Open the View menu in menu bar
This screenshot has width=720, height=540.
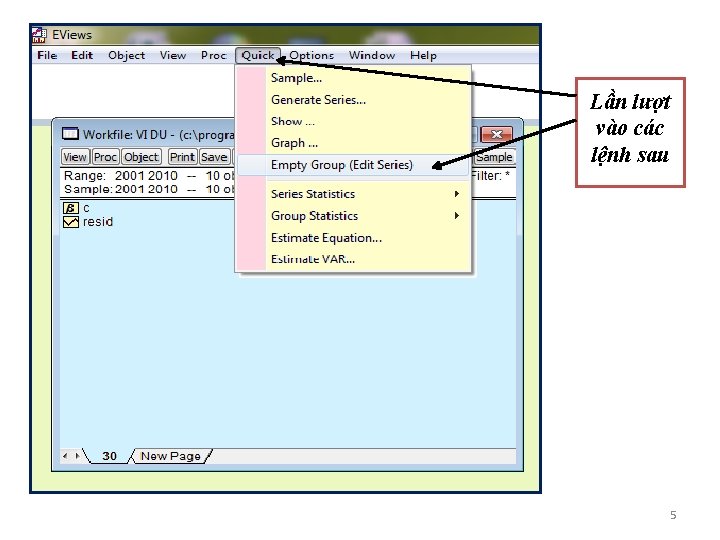click(173, 56)
